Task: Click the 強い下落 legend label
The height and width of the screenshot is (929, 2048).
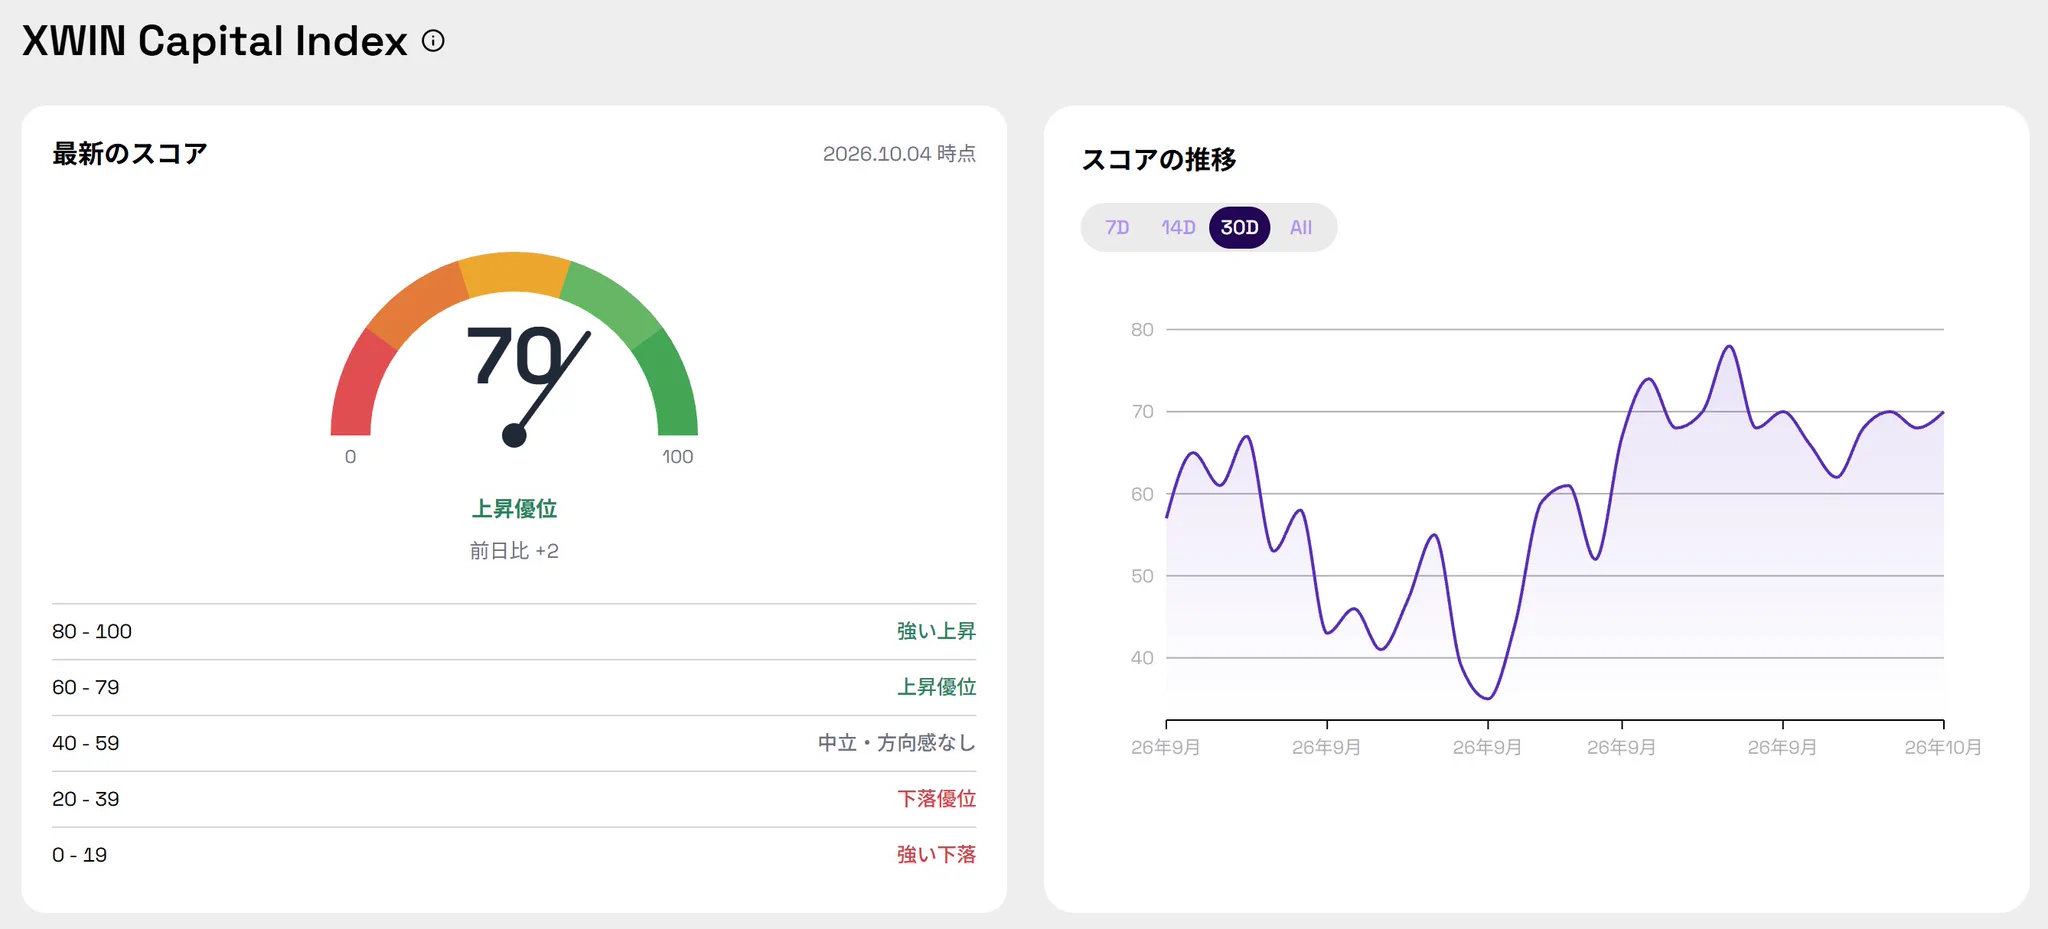Action: (936, 855)
